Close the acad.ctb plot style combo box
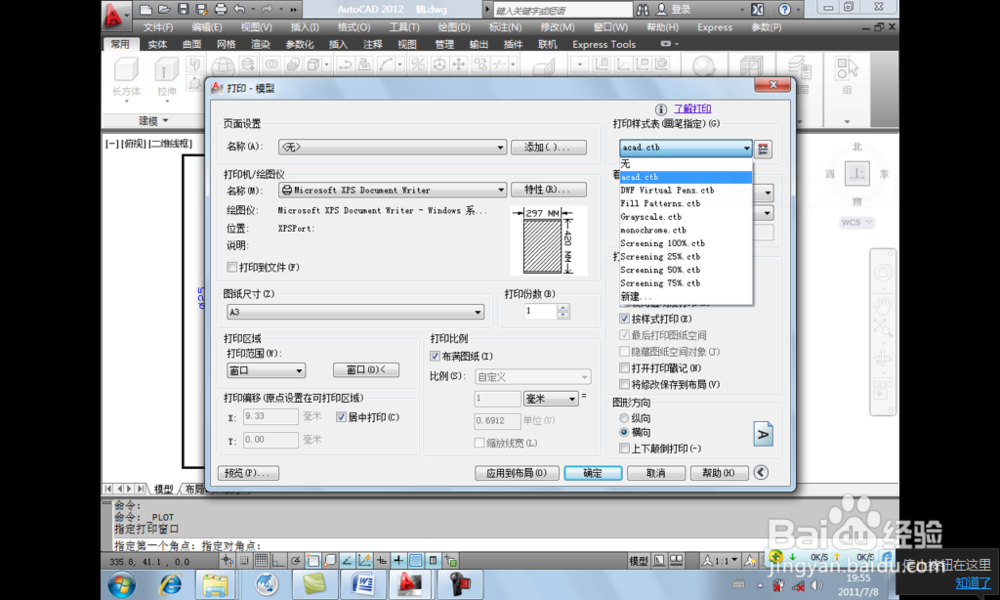1000x600 pixels. (686, 147)
